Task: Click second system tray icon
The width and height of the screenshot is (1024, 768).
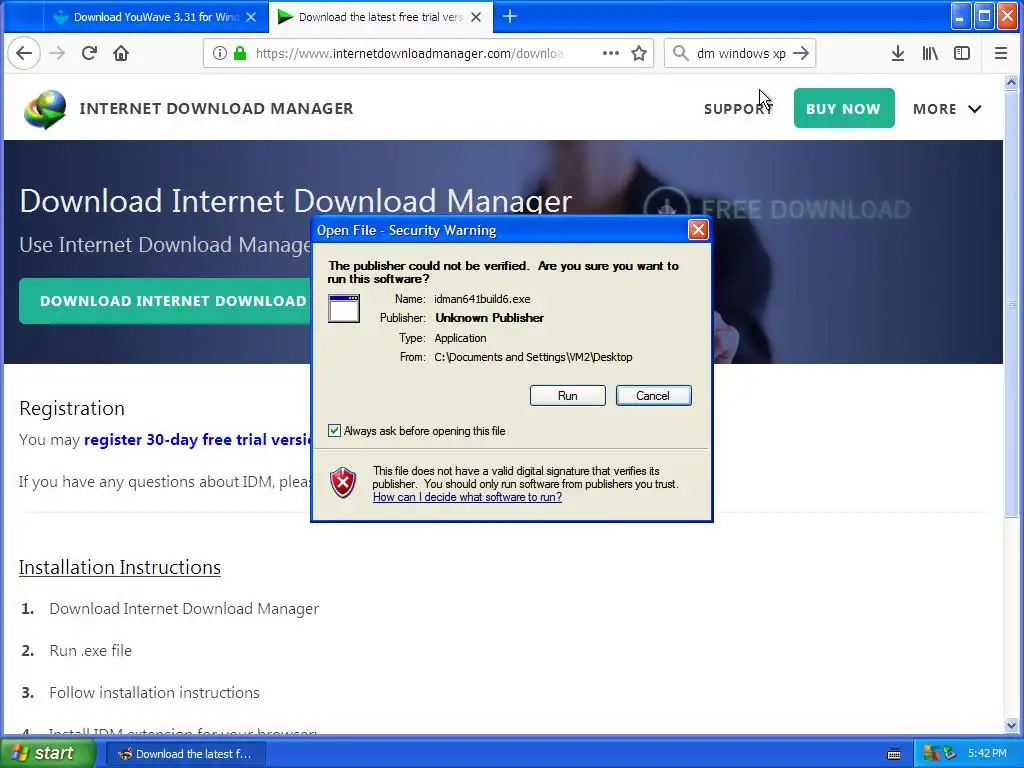Action: coord(950,754)
